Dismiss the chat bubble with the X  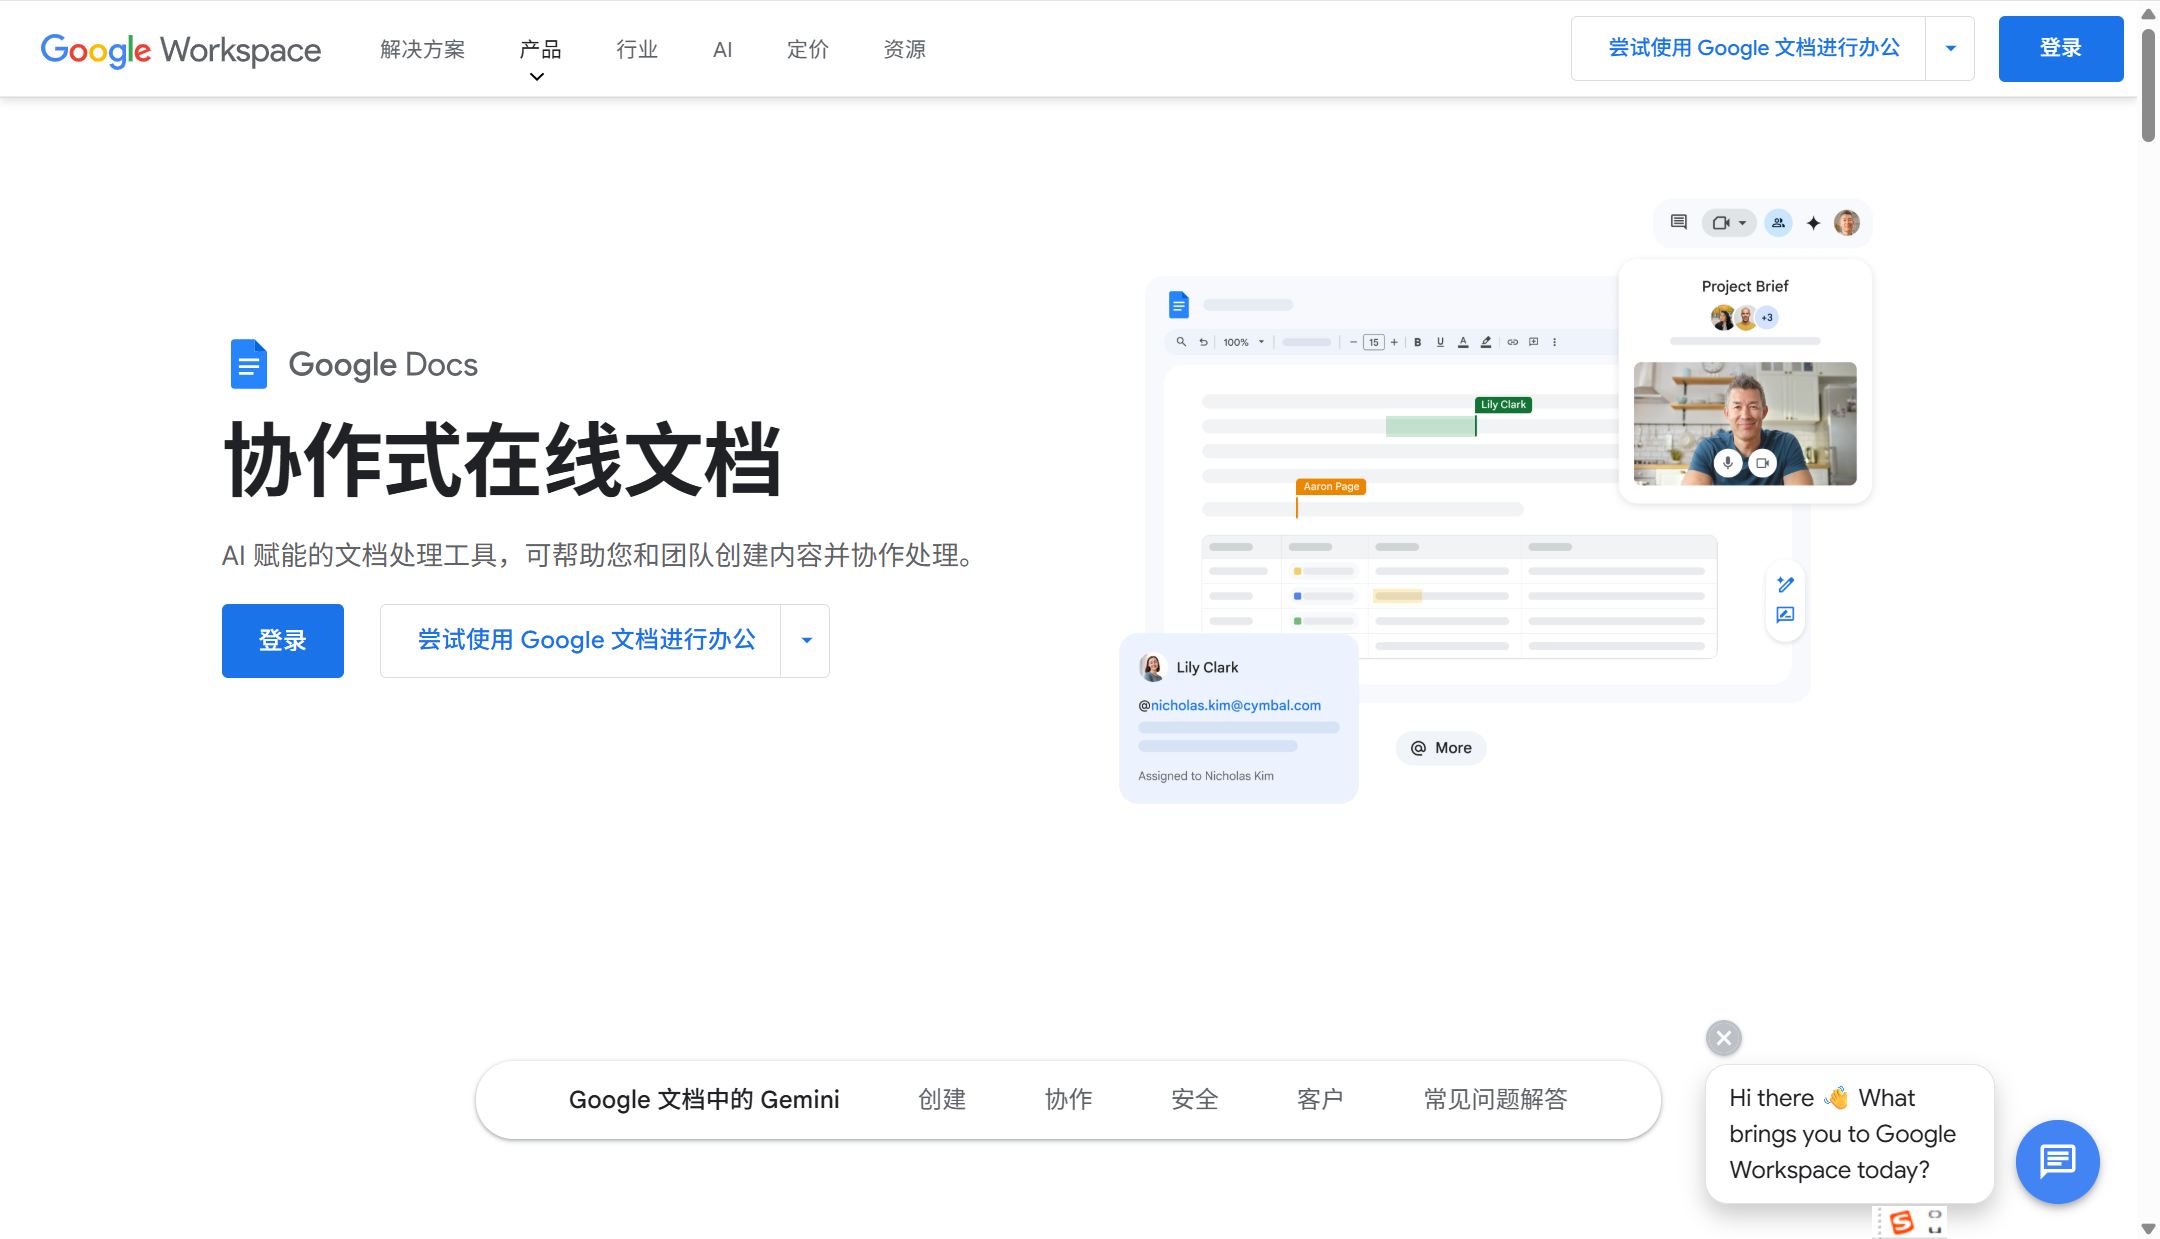coord(1723,1037)
